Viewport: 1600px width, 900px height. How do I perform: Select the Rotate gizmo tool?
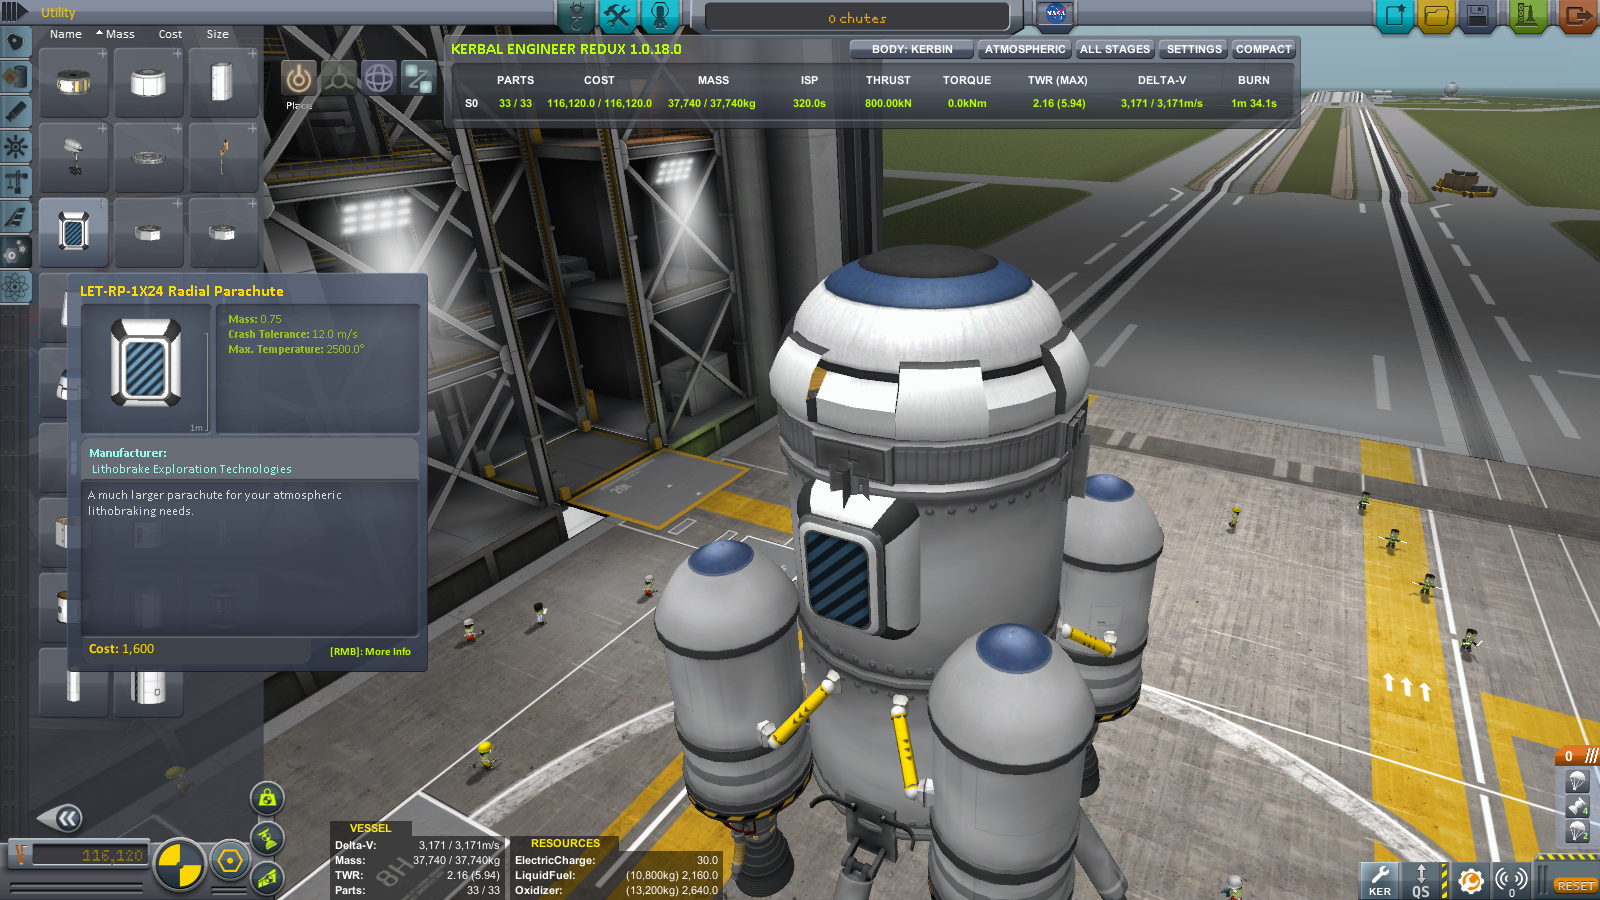[x=378, y=78]
